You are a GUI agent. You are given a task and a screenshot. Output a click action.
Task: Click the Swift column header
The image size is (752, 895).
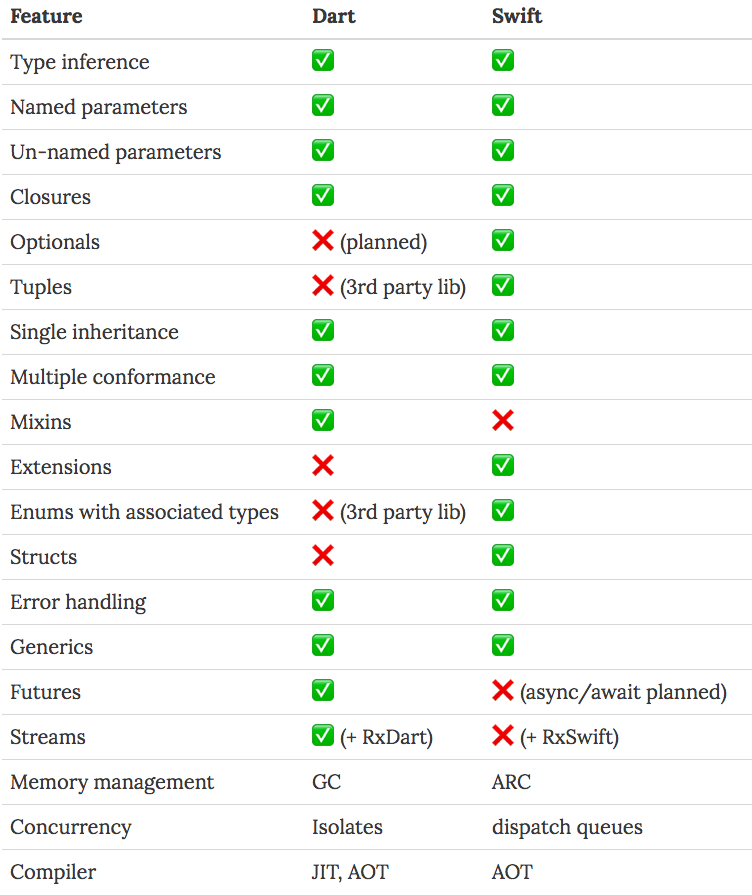coord(517,16)
